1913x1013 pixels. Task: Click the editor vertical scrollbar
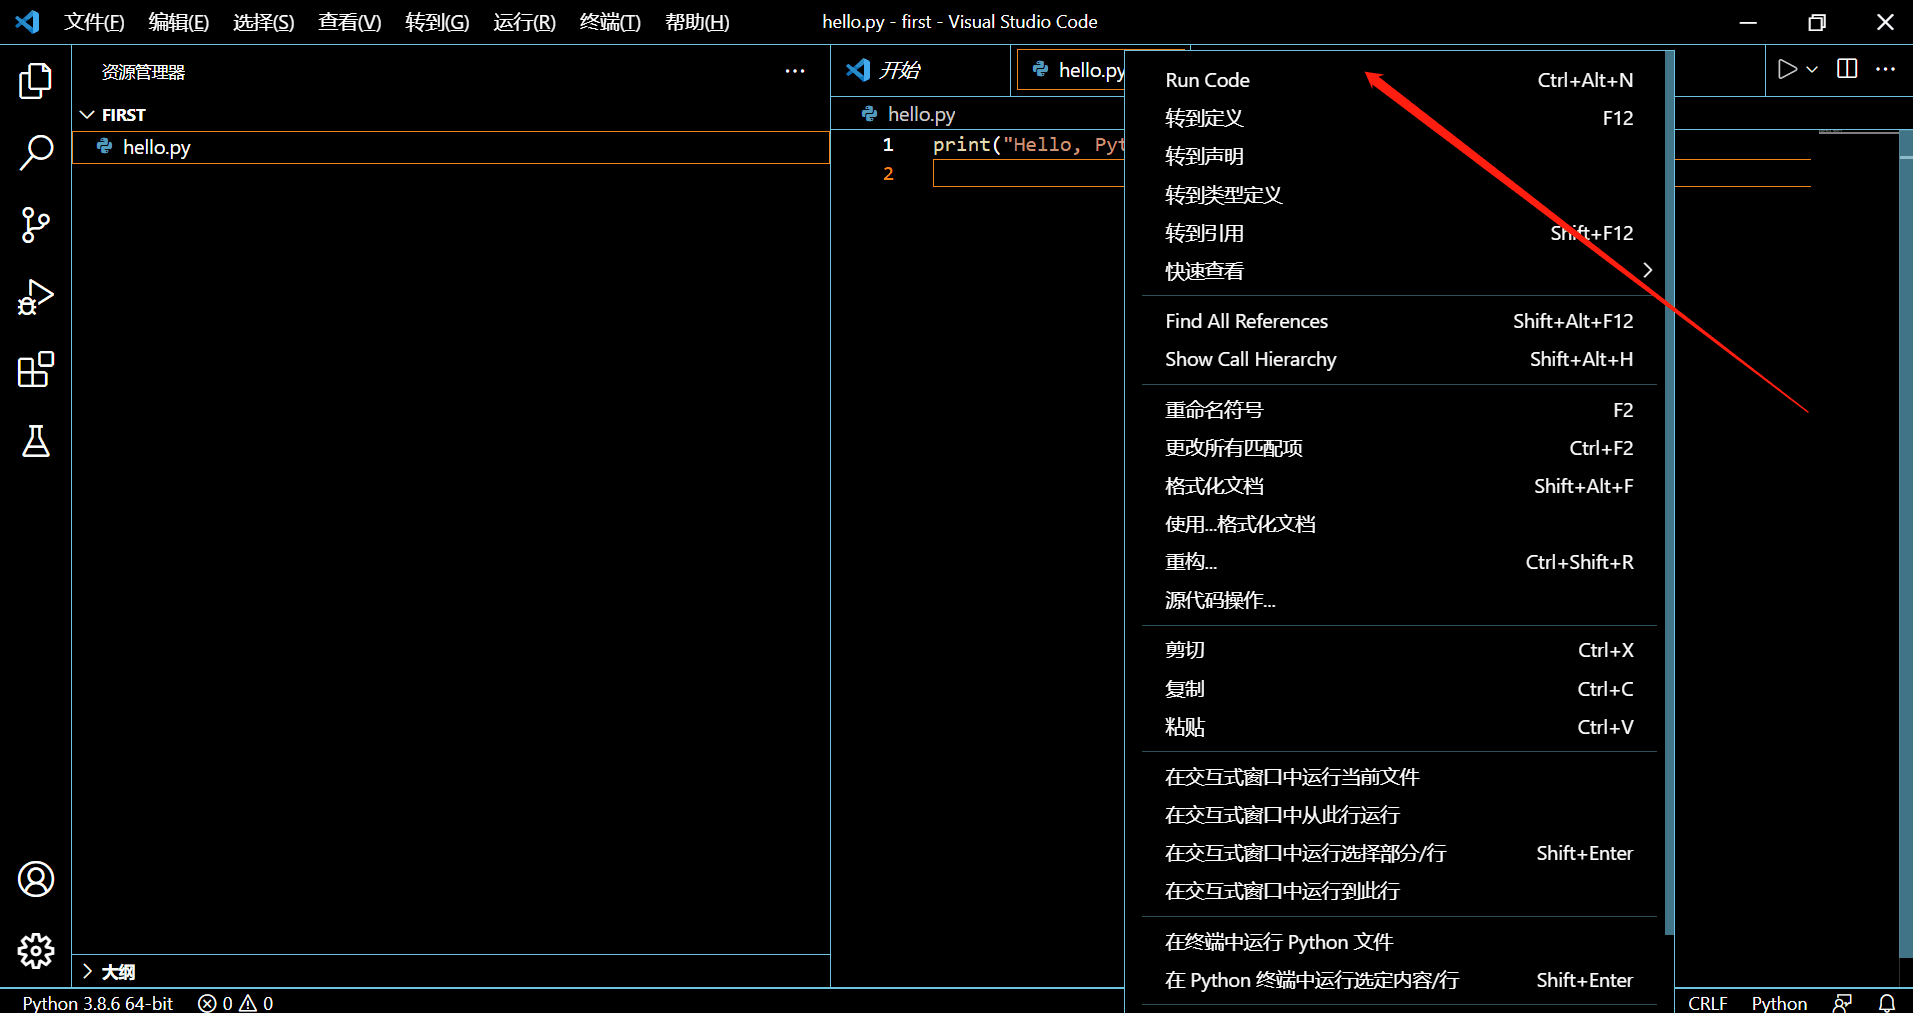(x=1905, y=543)
